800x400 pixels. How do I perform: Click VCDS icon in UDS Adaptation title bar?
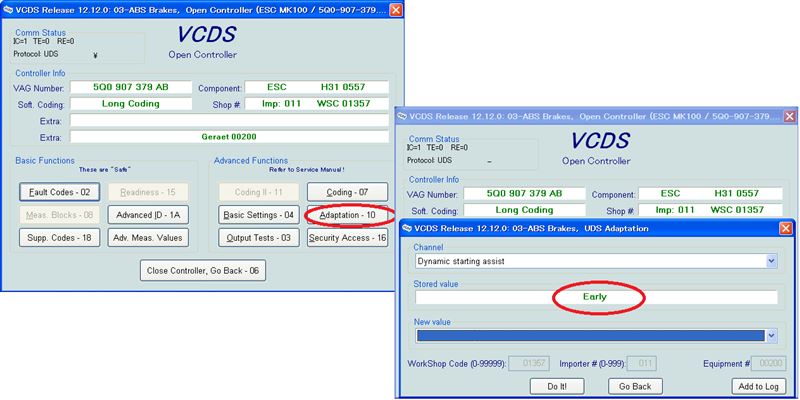[x=407, y=228]
